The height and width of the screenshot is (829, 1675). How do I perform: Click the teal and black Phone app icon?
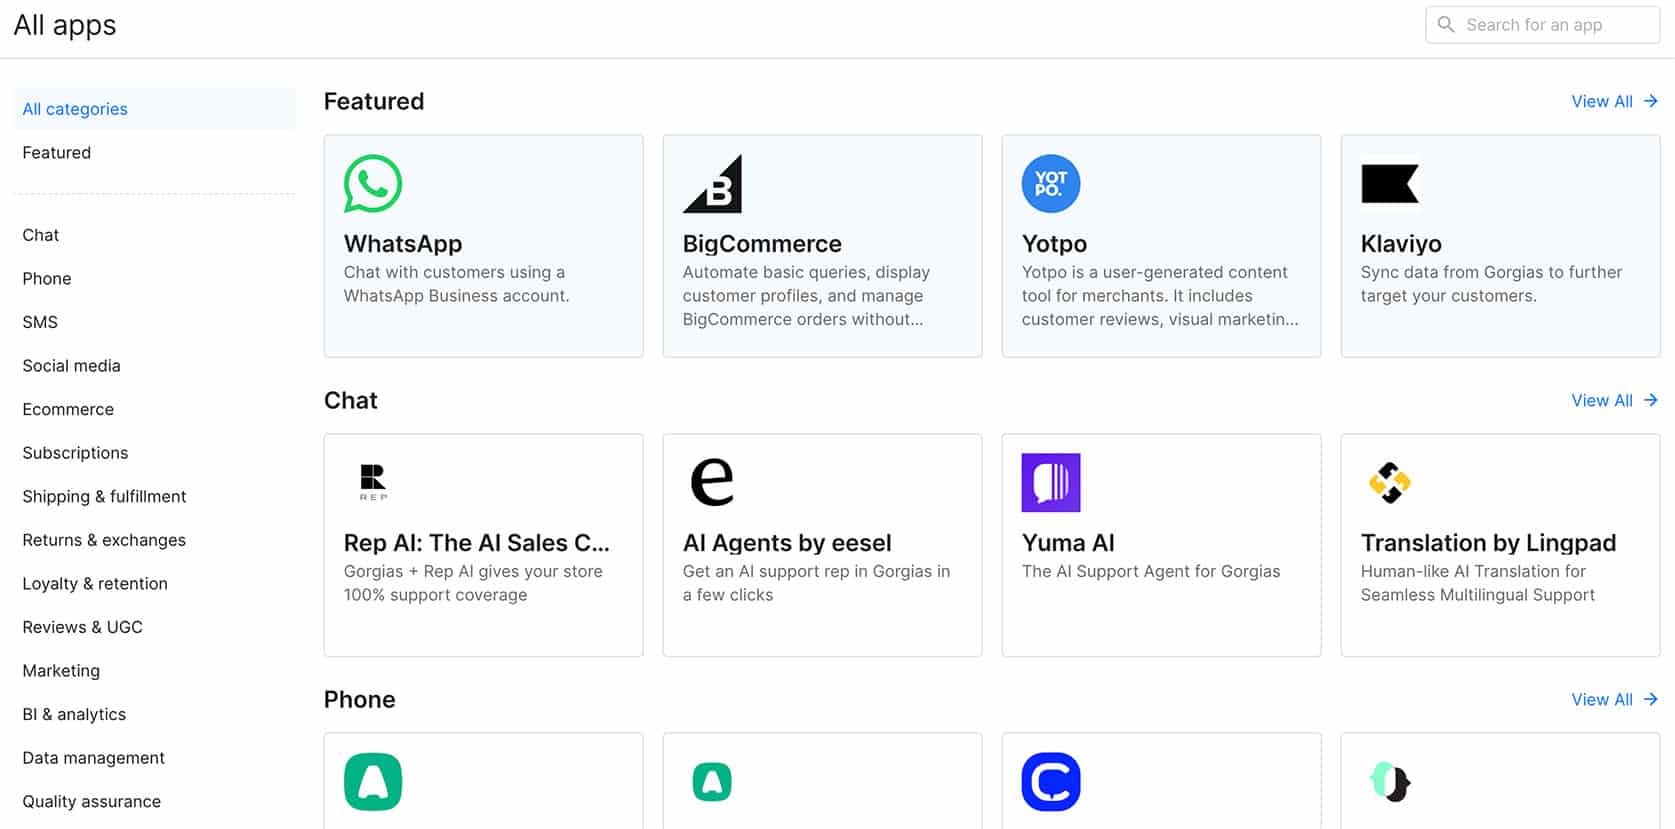click(1390, 781)
